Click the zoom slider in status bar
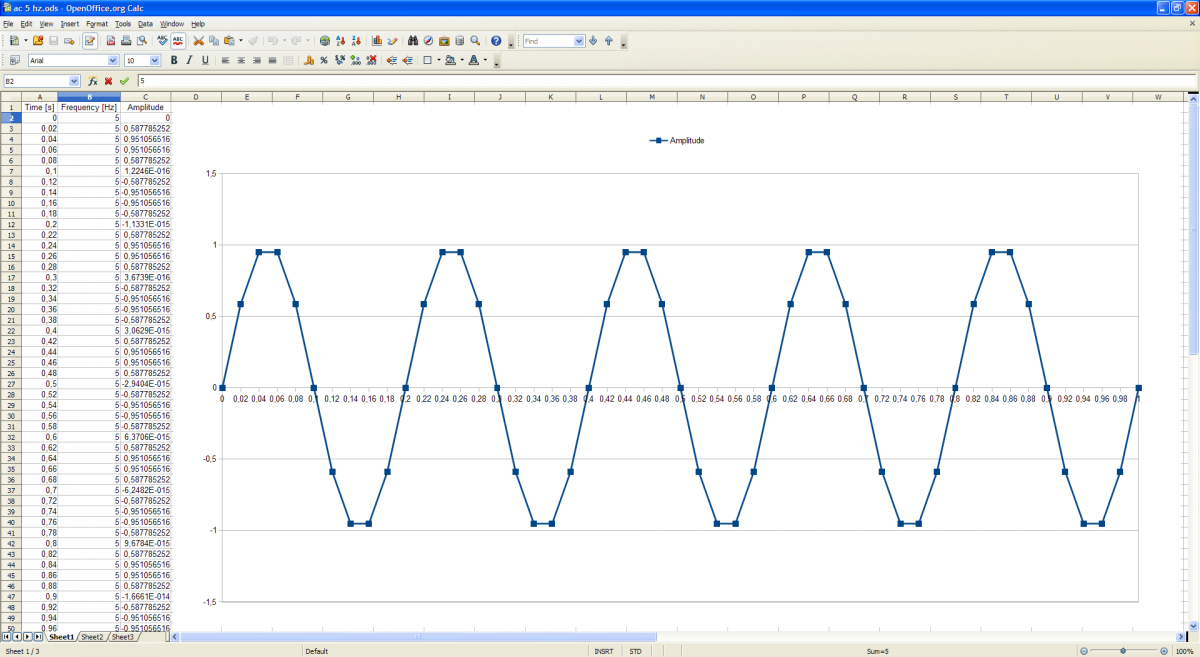This screenshot has width=1200, height=657. 1123,651
